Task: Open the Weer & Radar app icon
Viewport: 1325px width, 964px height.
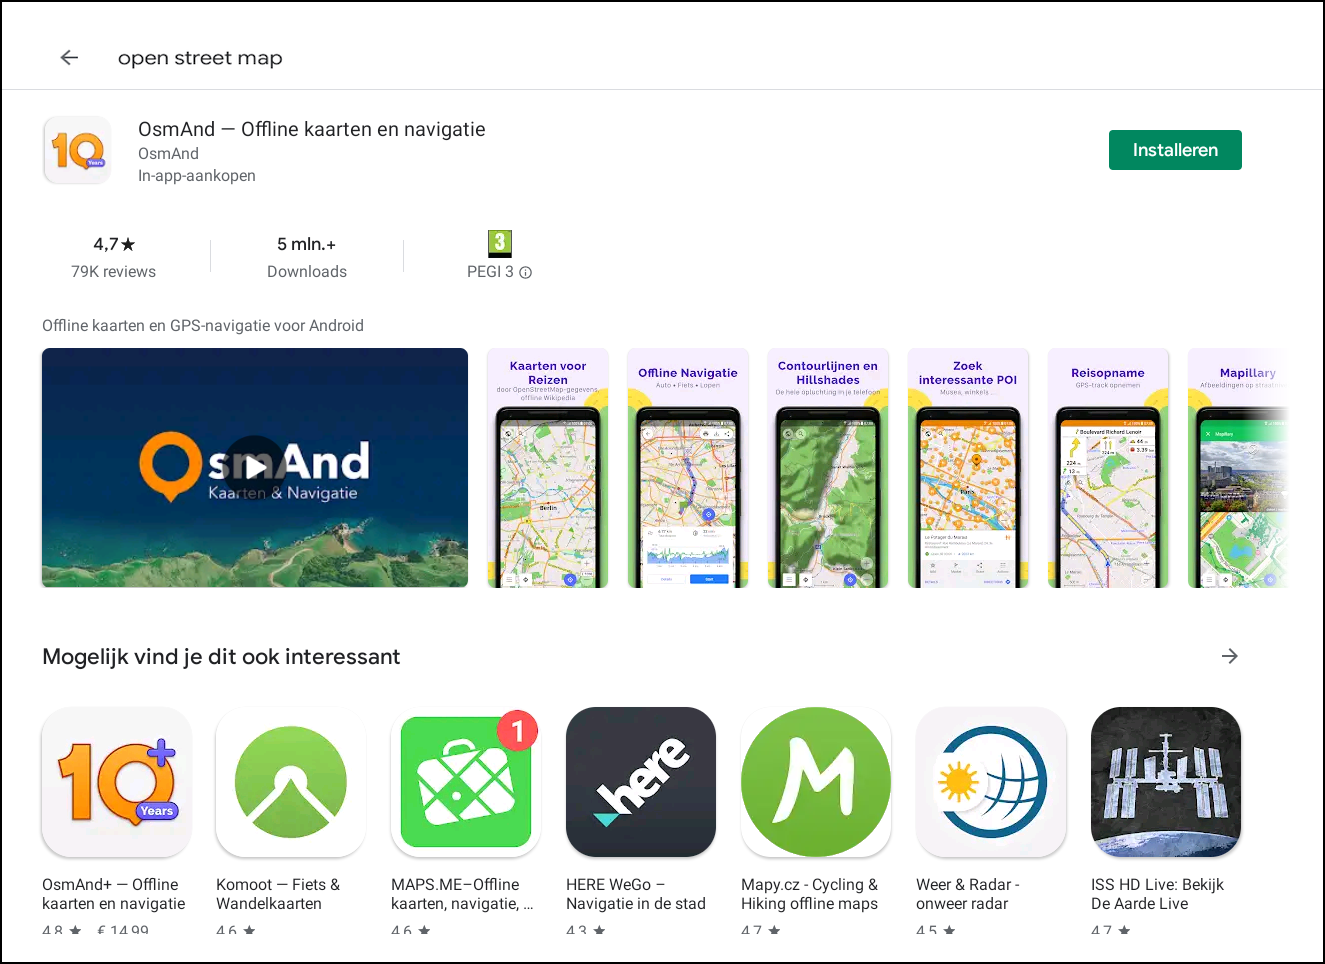Action: click(991, 782)
